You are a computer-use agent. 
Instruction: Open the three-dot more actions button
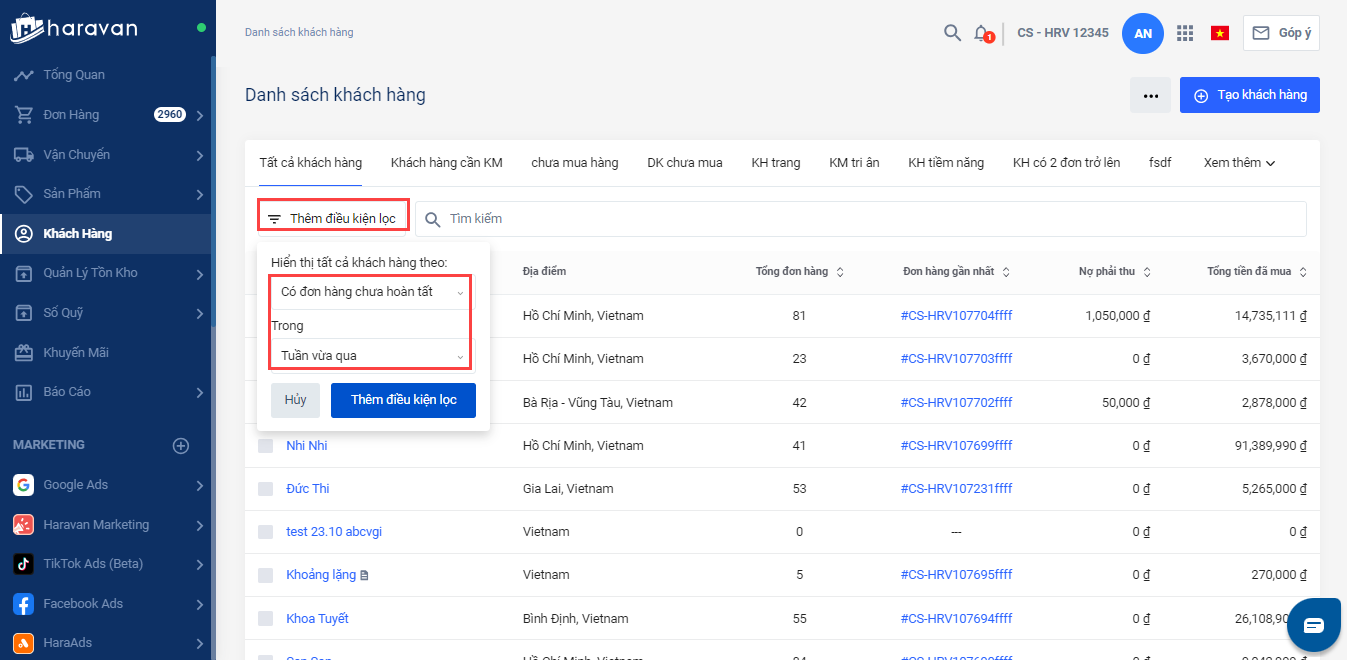[x=1150, y=95]
